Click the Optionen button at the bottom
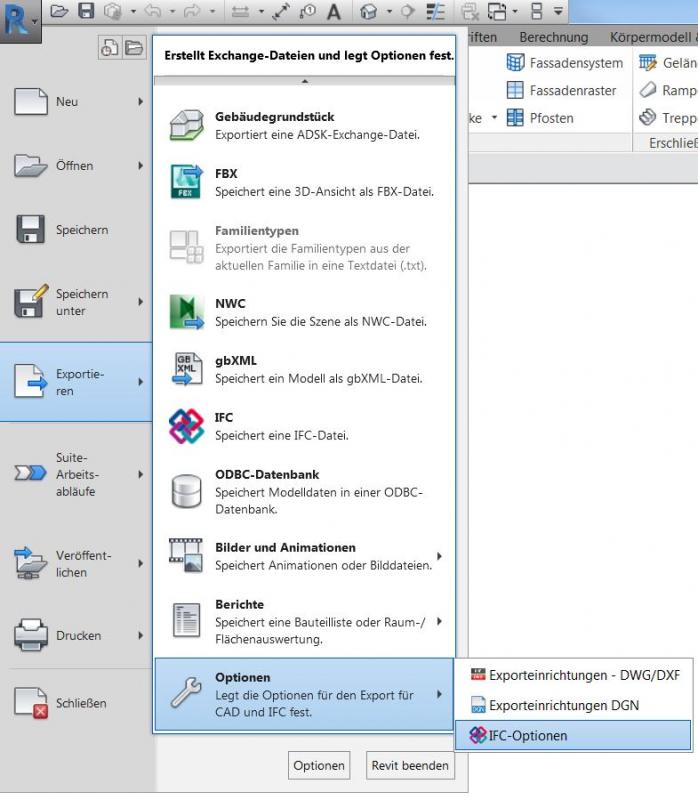This screenshot has height=800, width=698. 319,766
